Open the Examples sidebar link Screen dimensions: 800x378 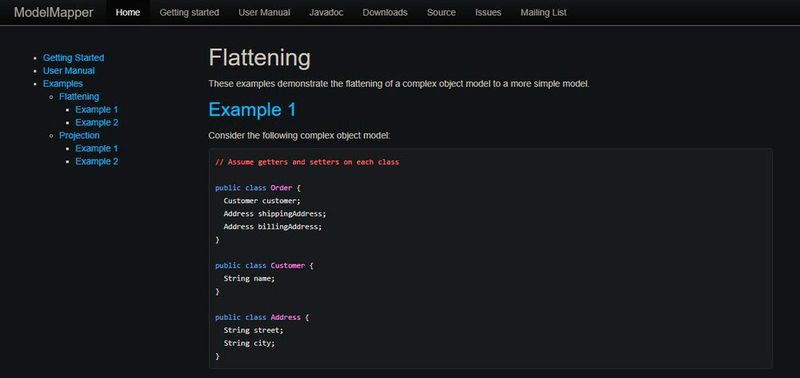(63, 84)
